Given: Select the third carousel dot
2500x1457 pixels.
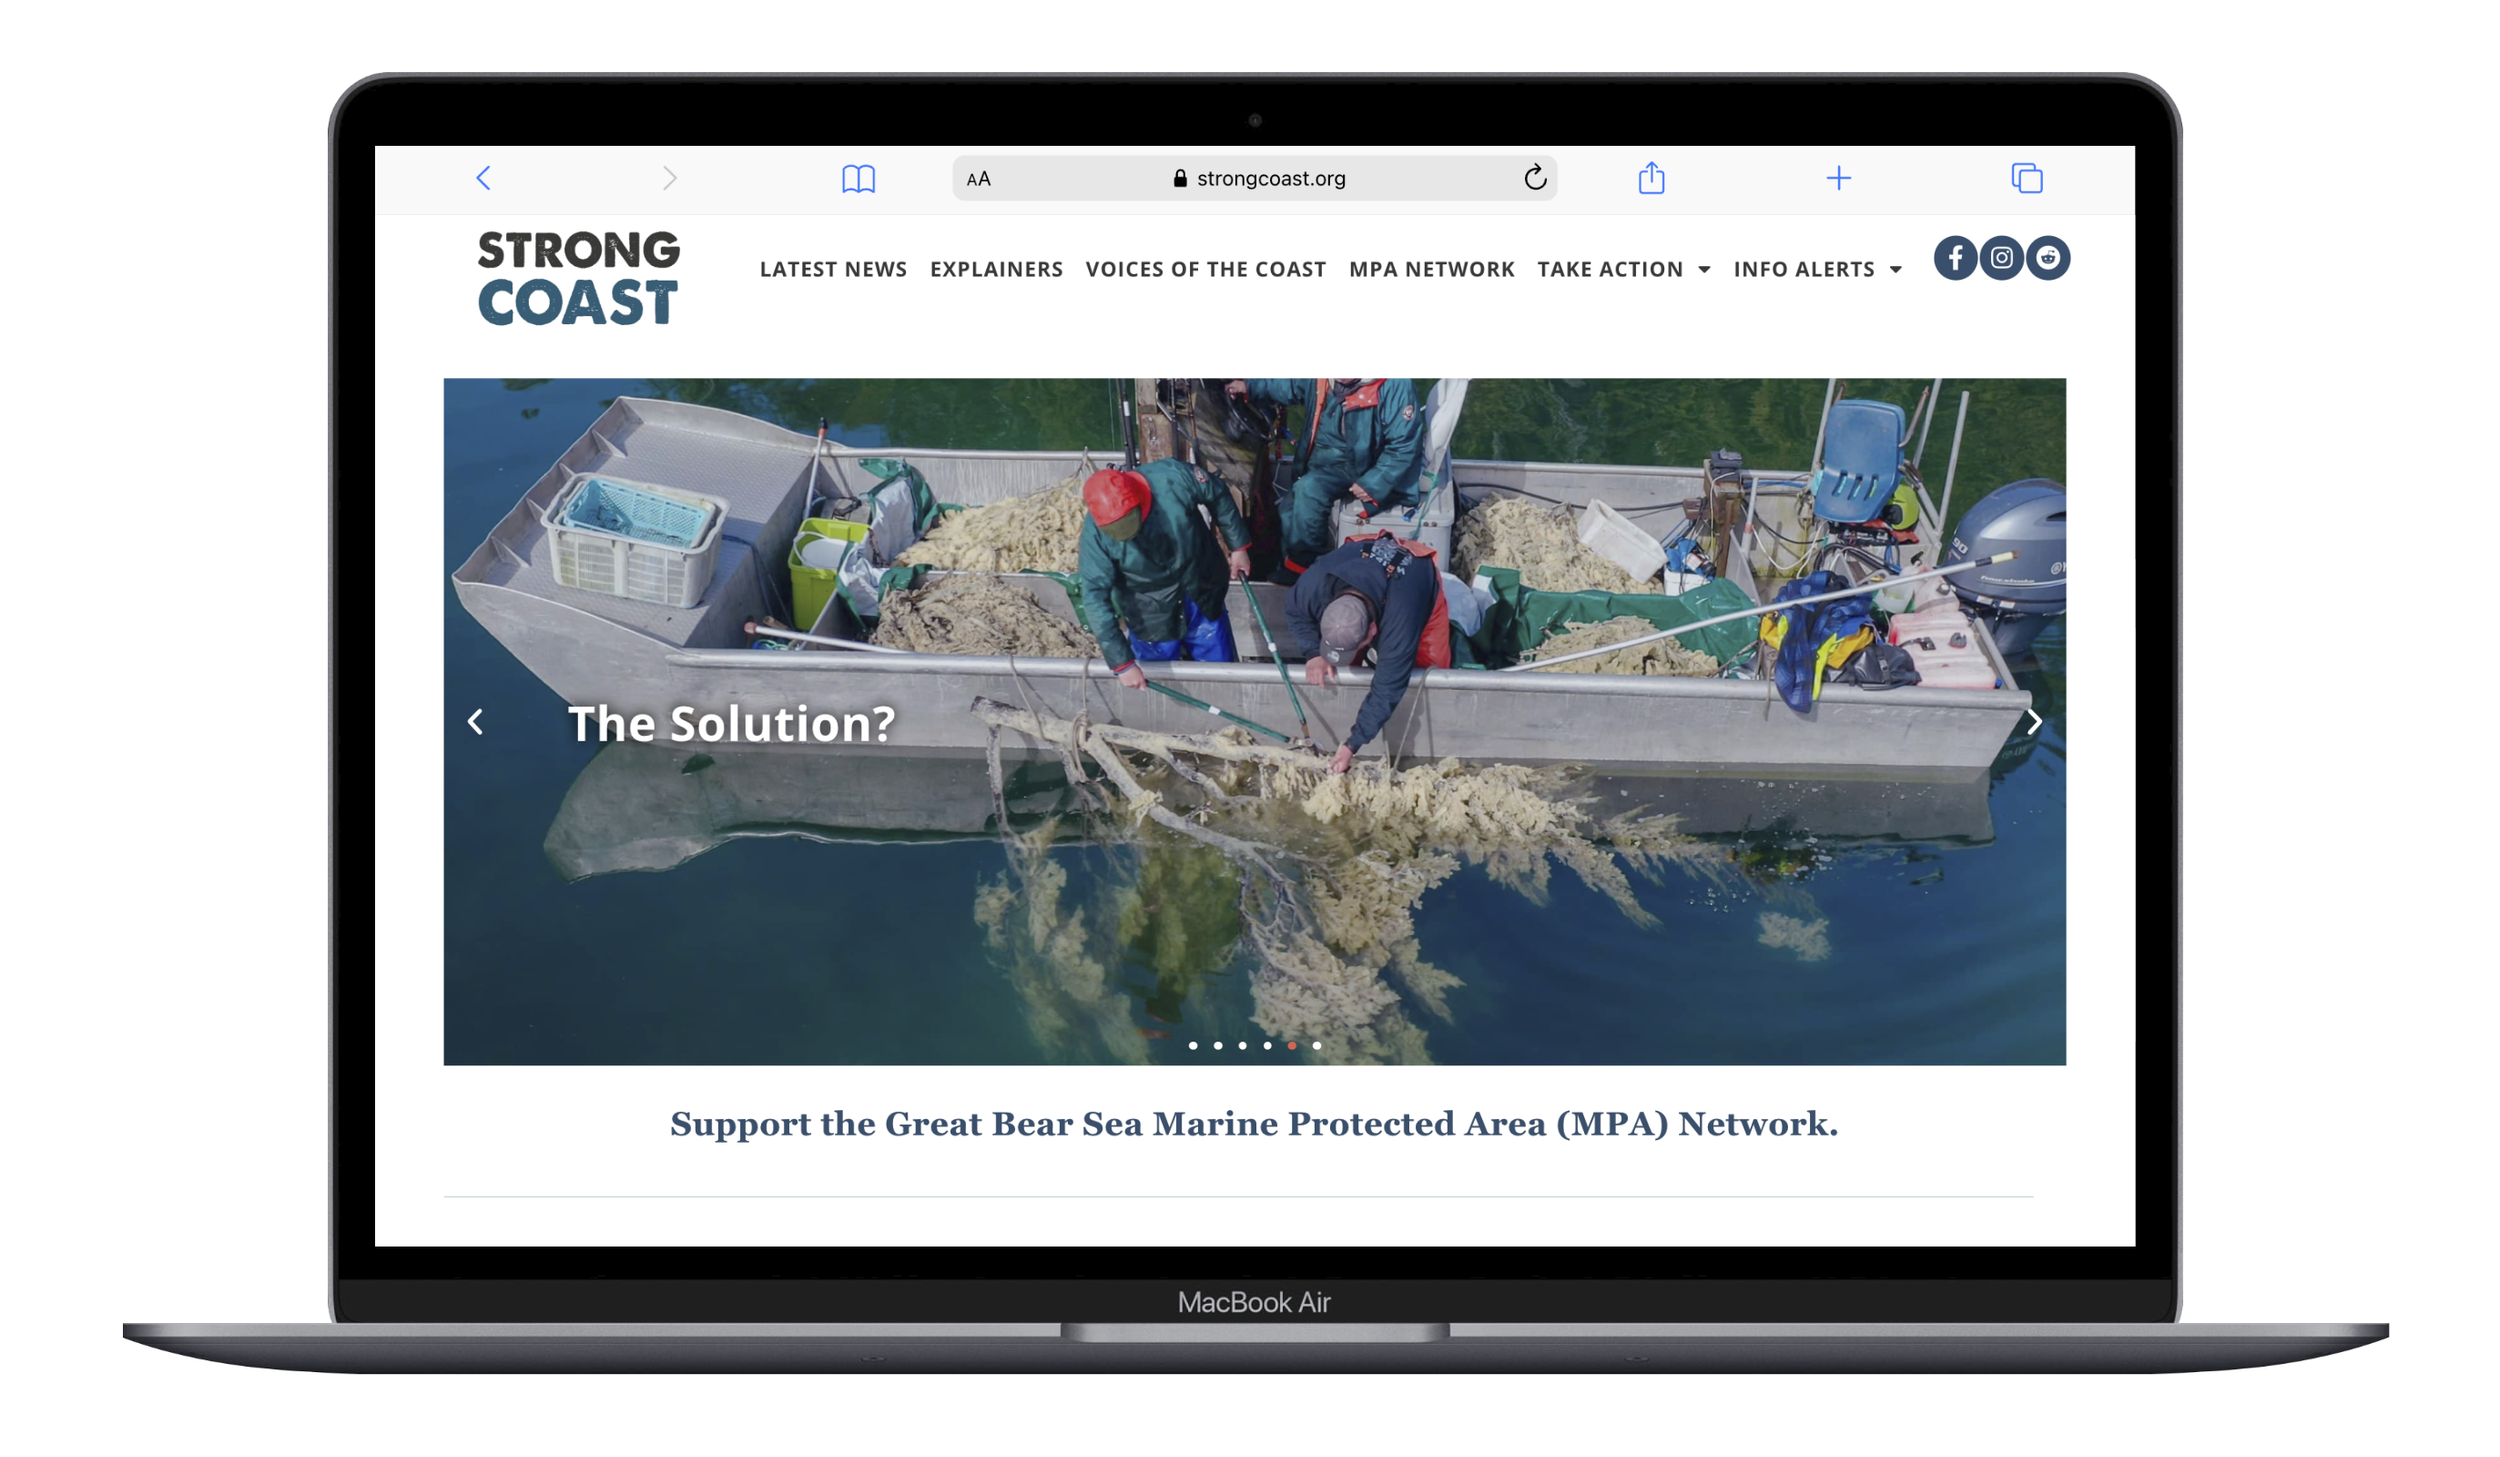Looking at the screenshot, I should [x=1242, y=1045].
